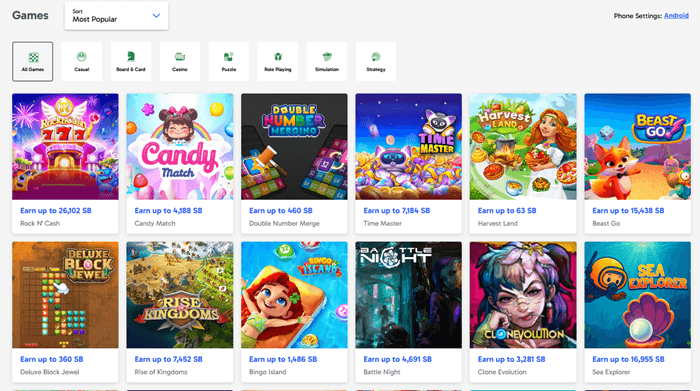The image size is (700, 391).
Task: Open the Beast Go game thumbnail
Action: [x=638, y=146]
